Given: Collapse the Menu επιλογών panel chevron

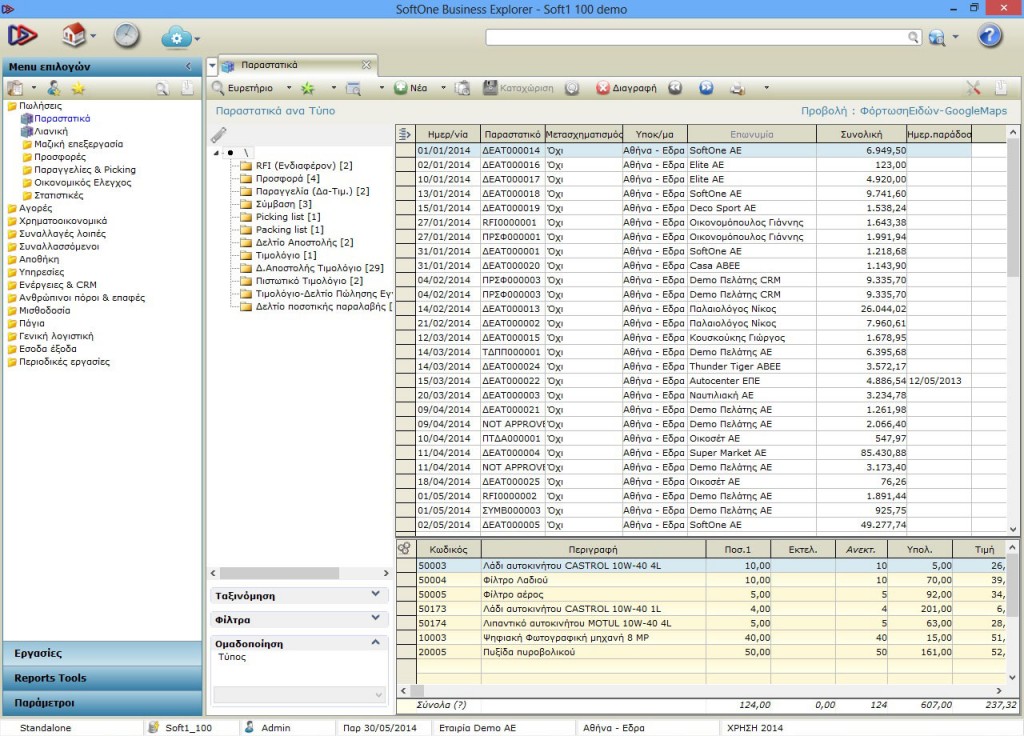Looking at the screenshot, I should point(188,66).
